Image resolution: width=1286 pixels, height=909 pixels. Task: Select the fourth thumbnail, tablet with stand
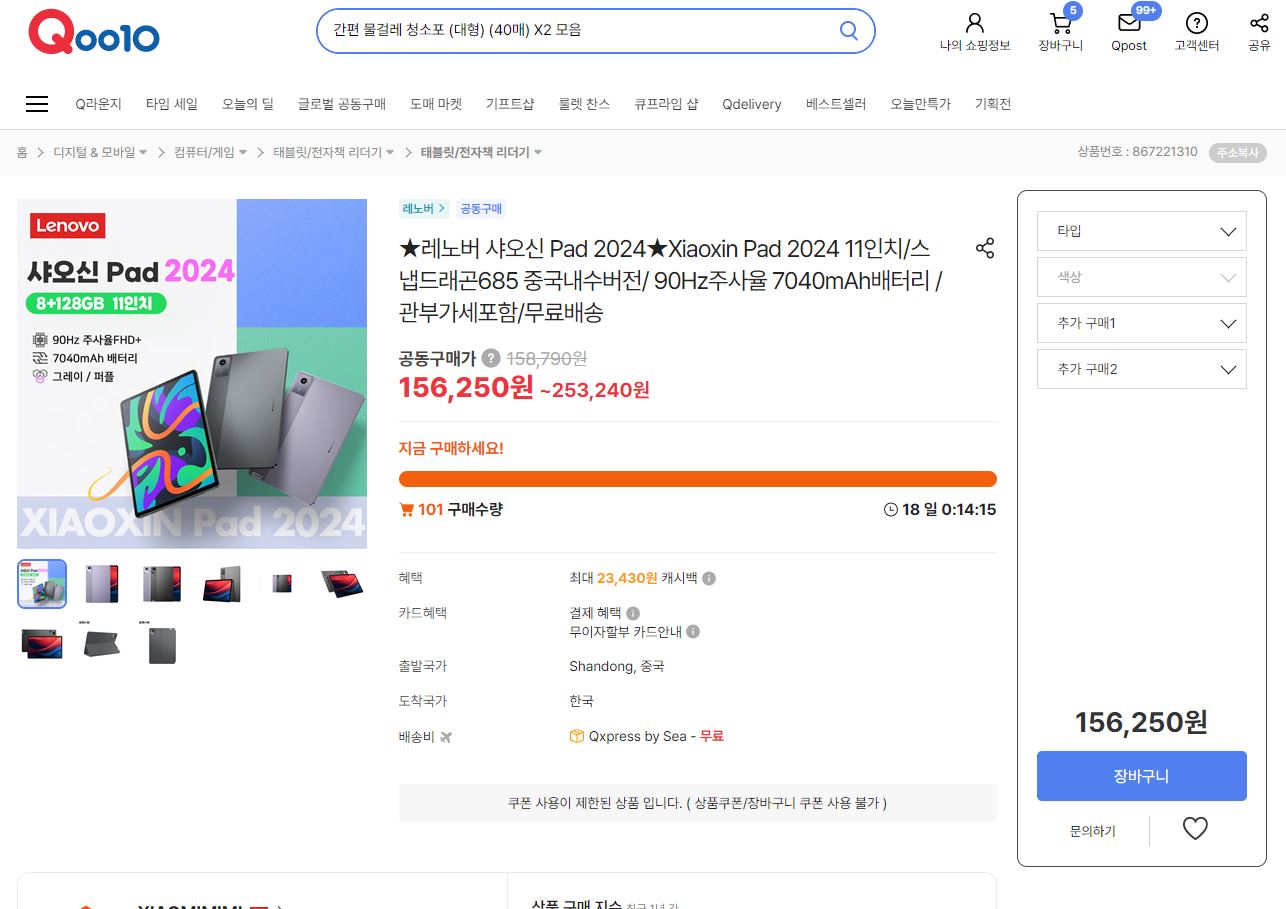coord(222,584)
